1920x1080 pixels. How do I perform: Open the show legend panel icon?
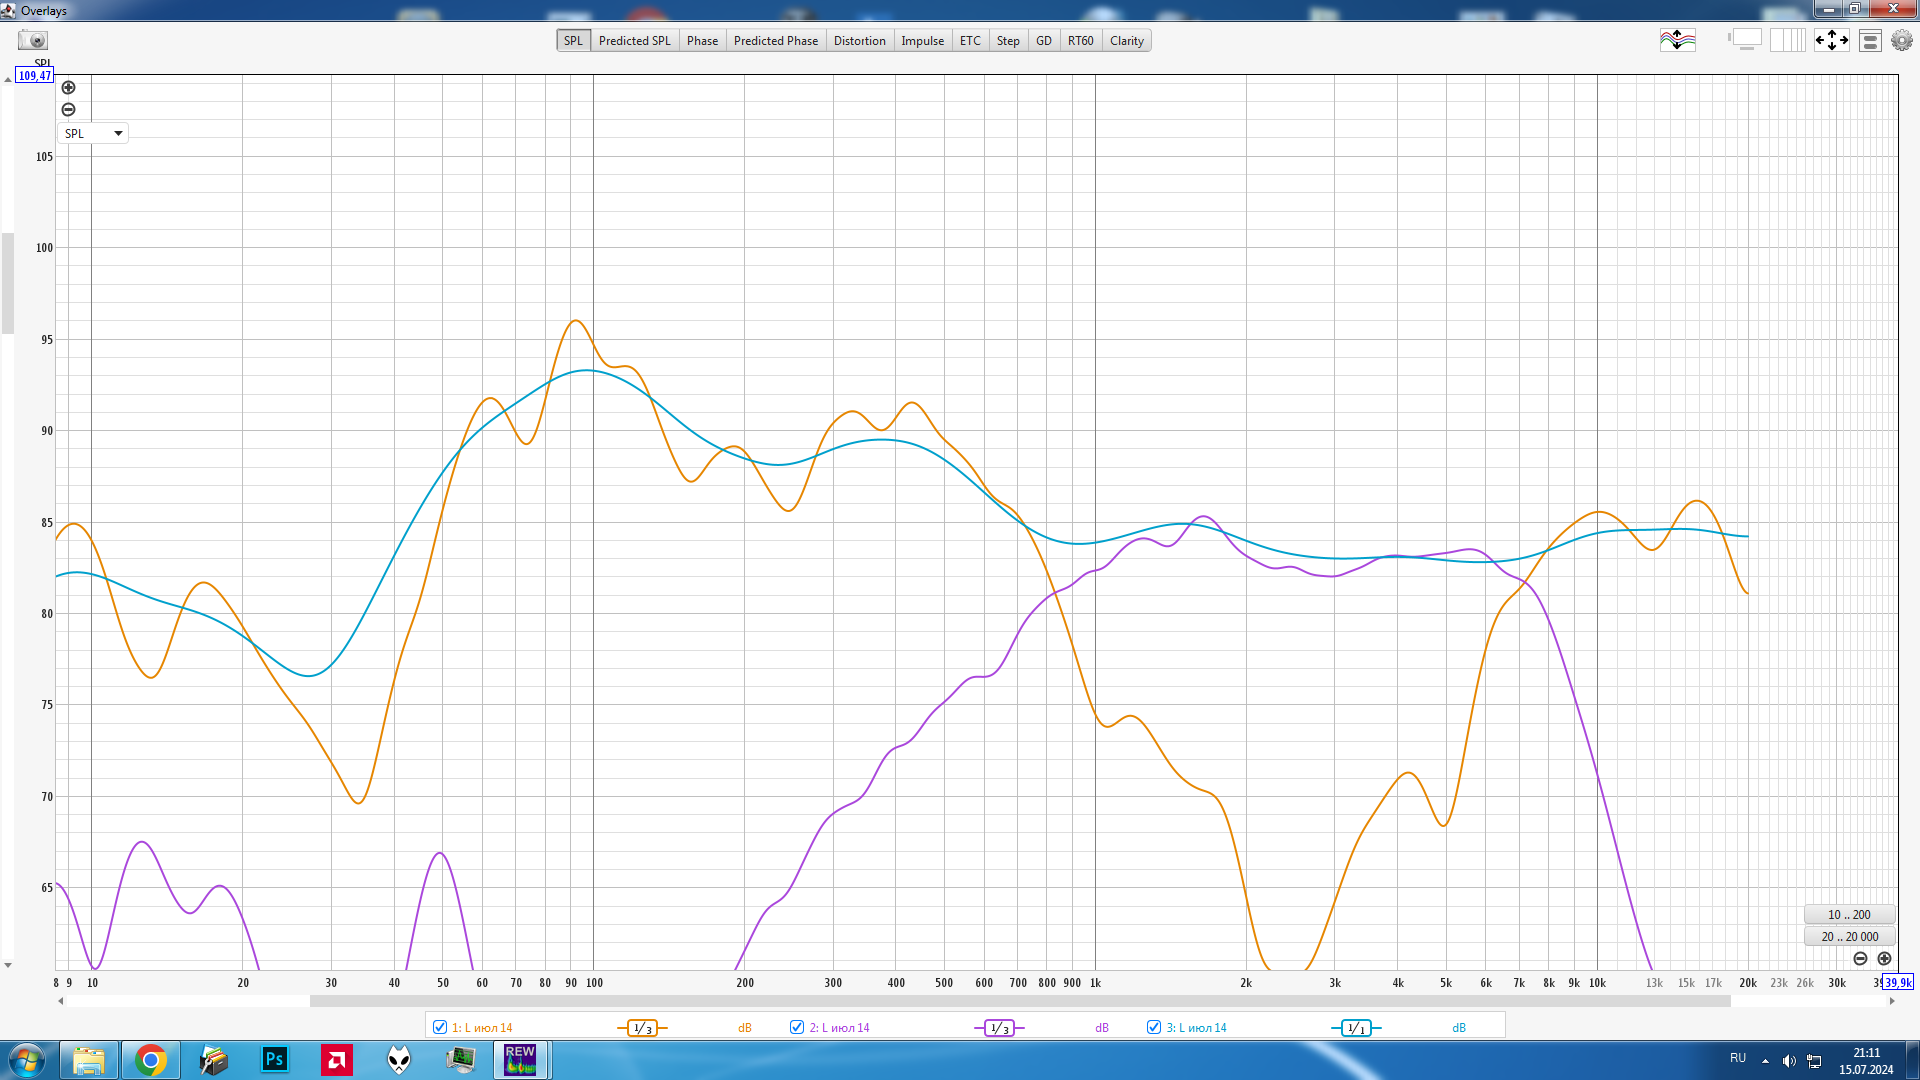tap(1870, 41)
